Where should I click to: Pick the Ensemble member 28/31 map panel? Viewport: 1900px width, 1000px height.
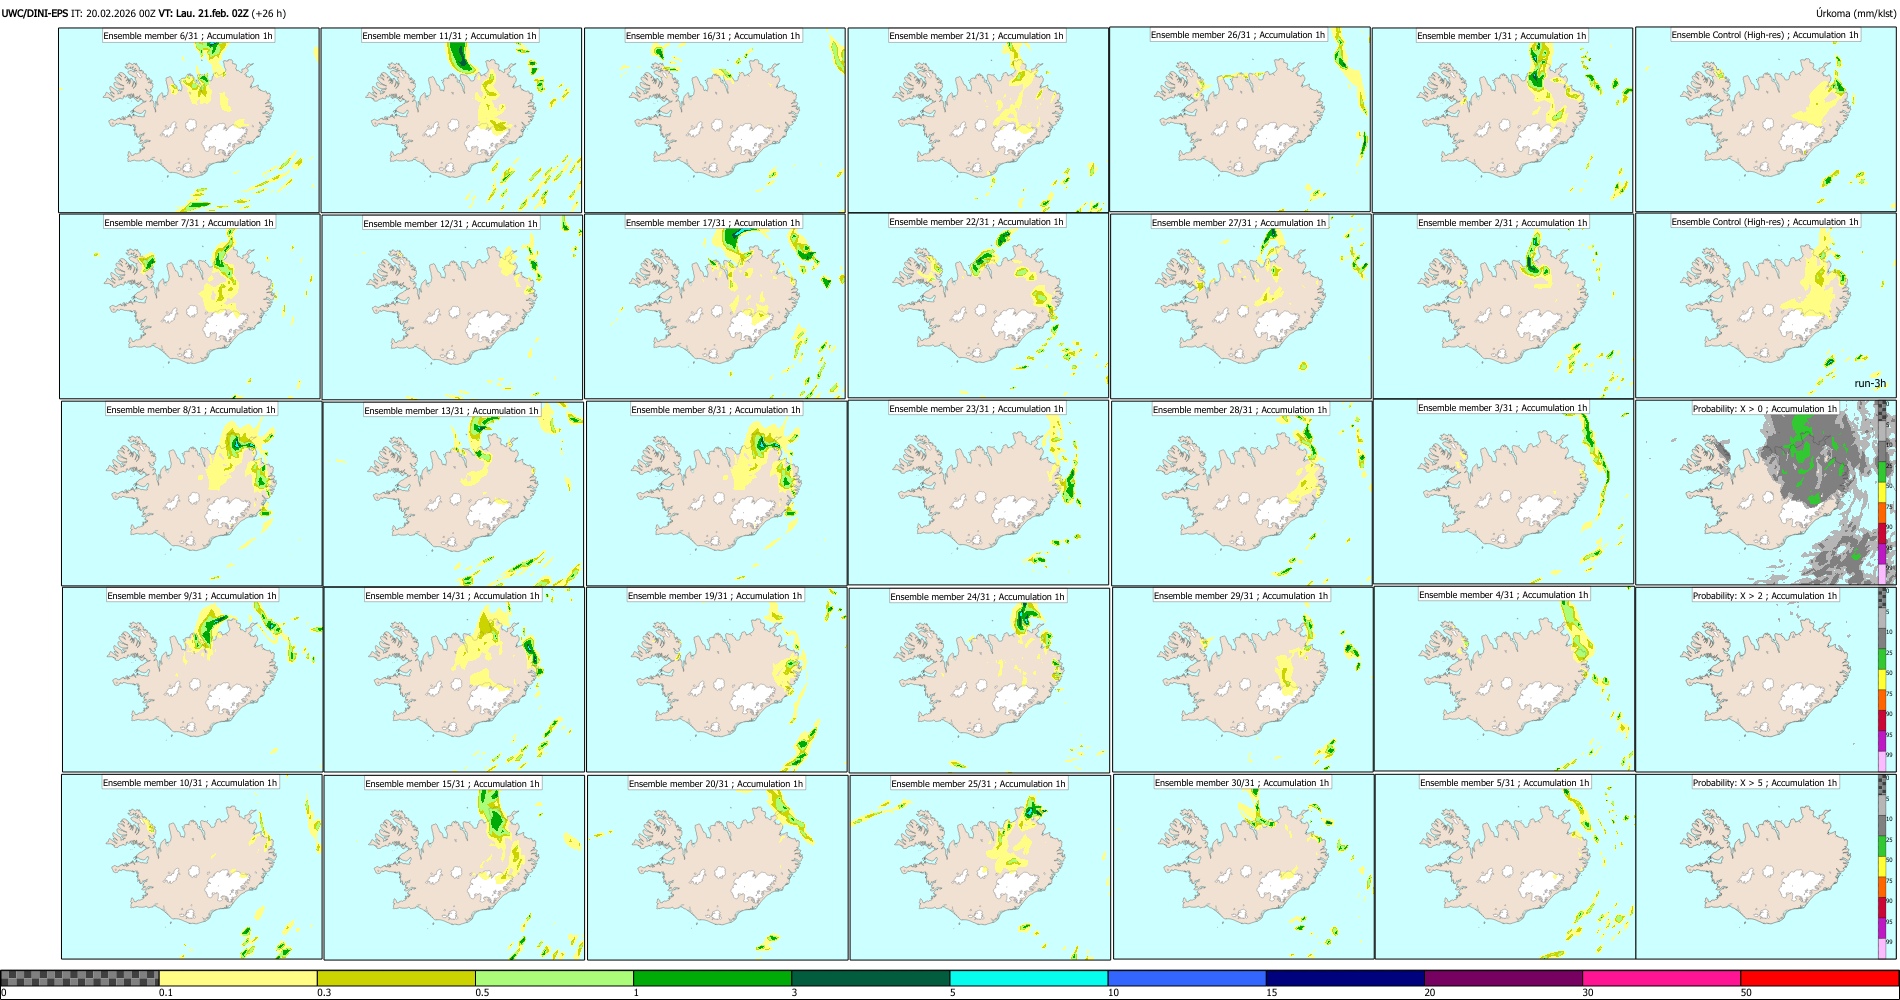tap(1241, 494)
